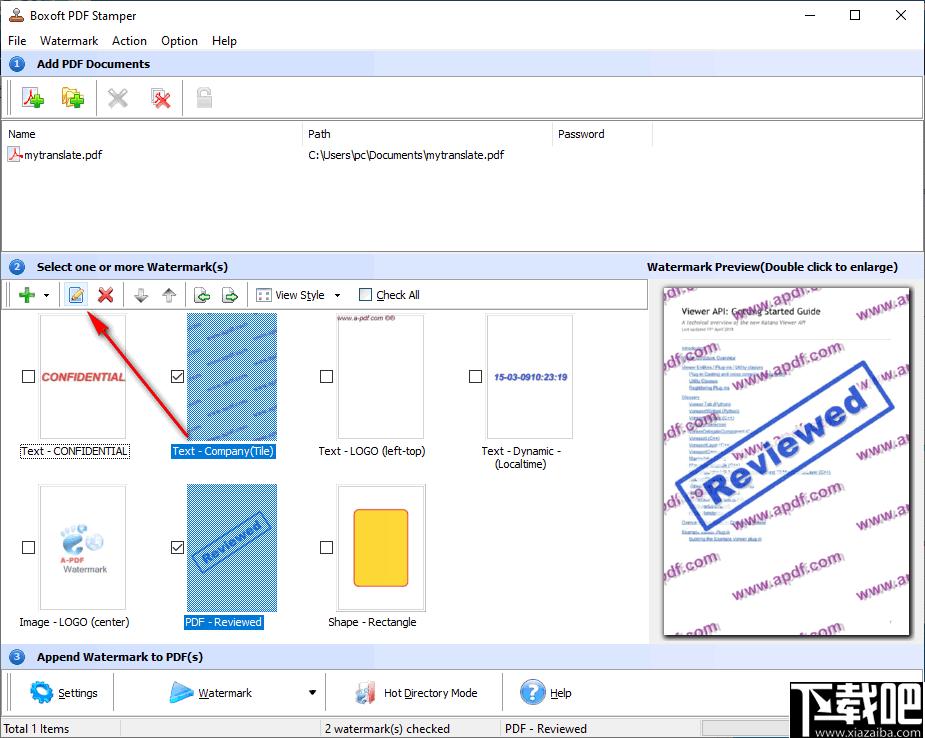The image size is (925, 738).
Task: Open the File menu
Action: (17, 41)
